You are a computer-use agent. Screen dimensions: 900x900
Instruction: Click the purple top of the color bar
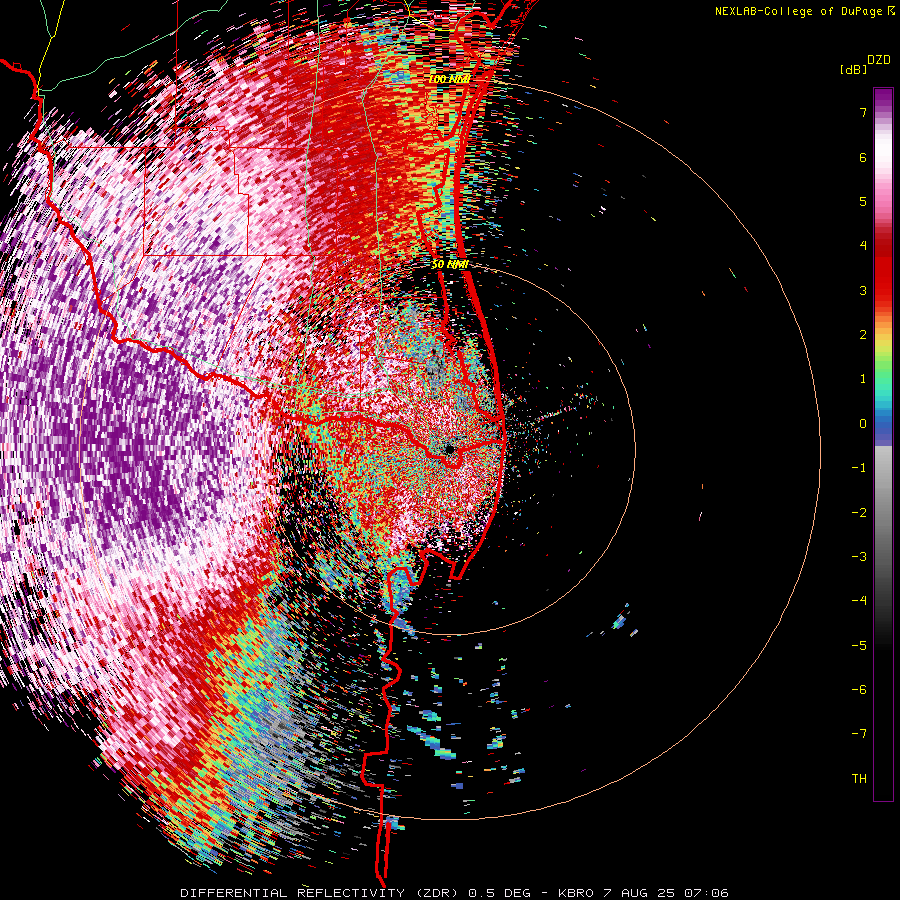883,98
